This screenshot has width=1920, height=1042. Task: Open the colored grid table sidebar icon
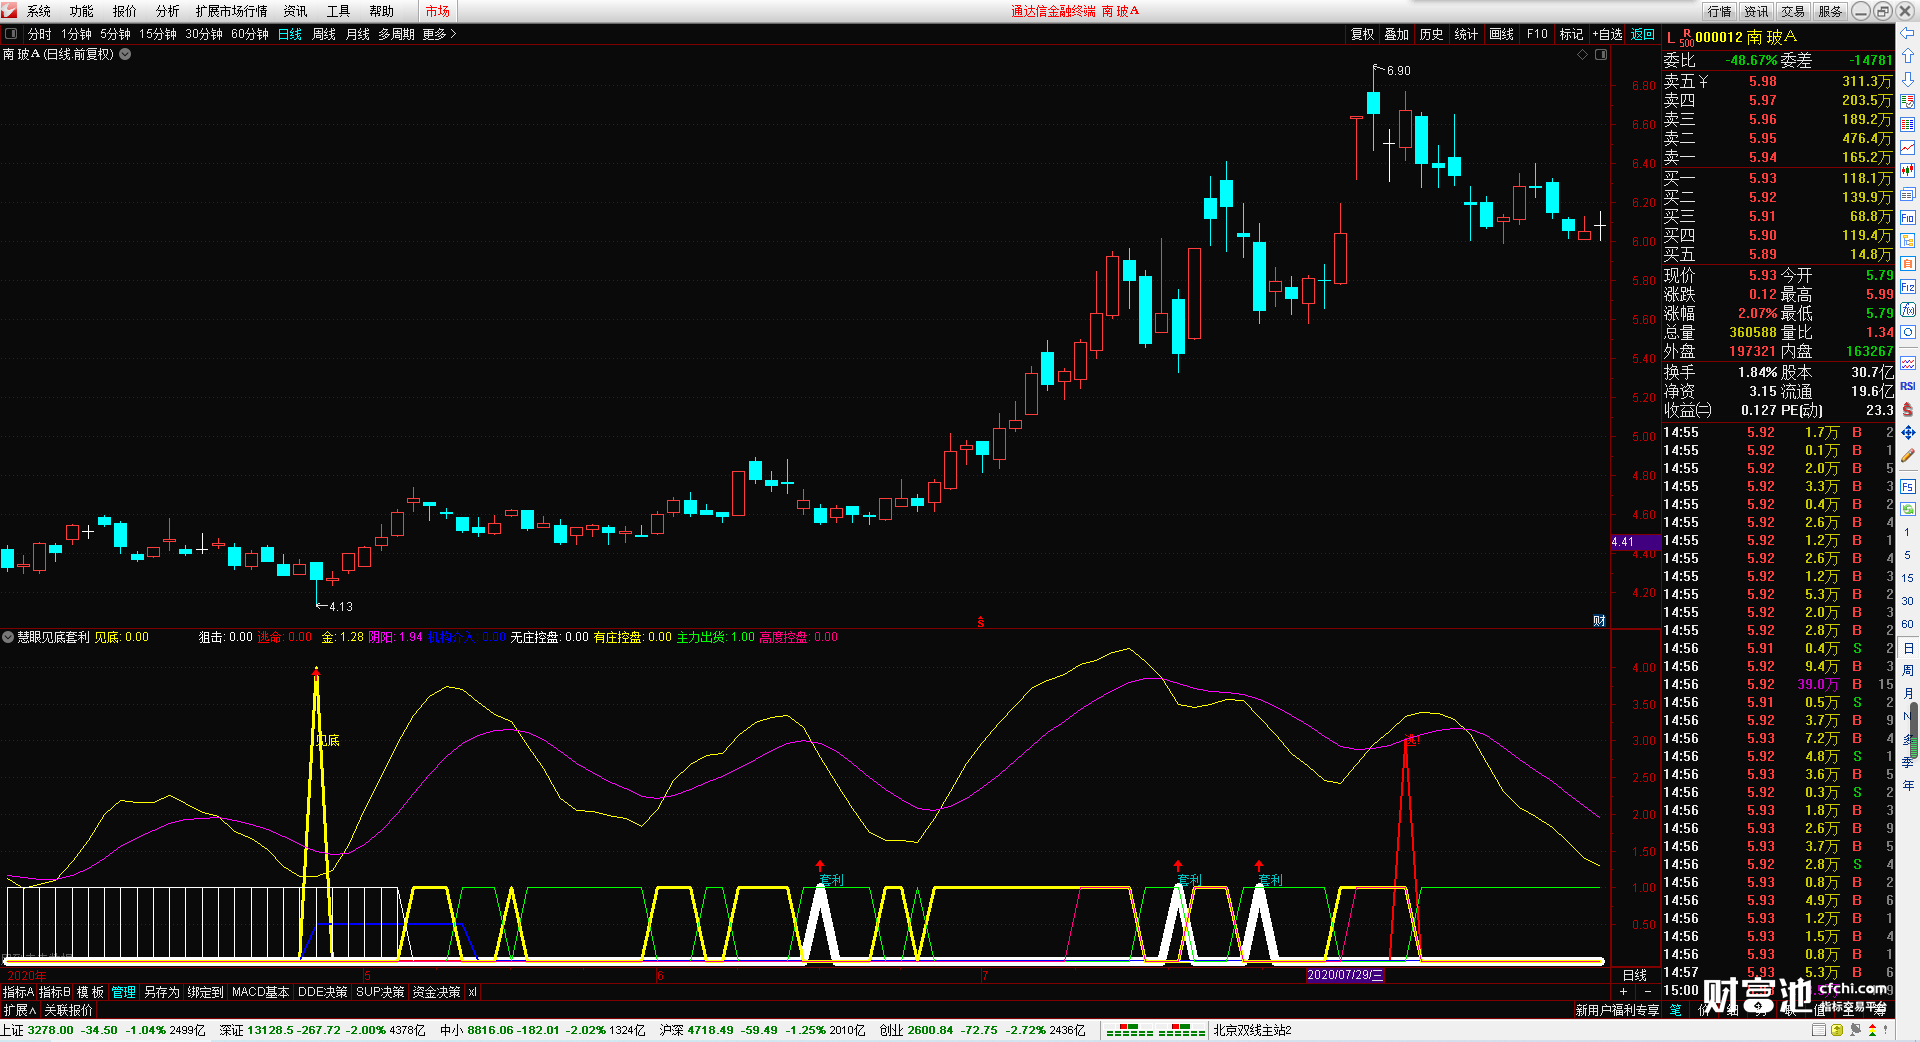coord(1908,125)
